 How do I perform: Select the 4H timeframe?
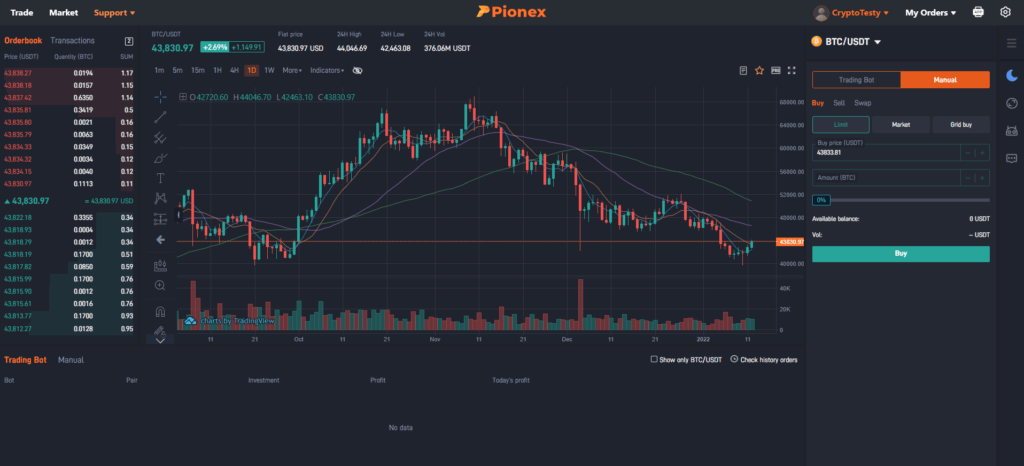tap(234, 70)
